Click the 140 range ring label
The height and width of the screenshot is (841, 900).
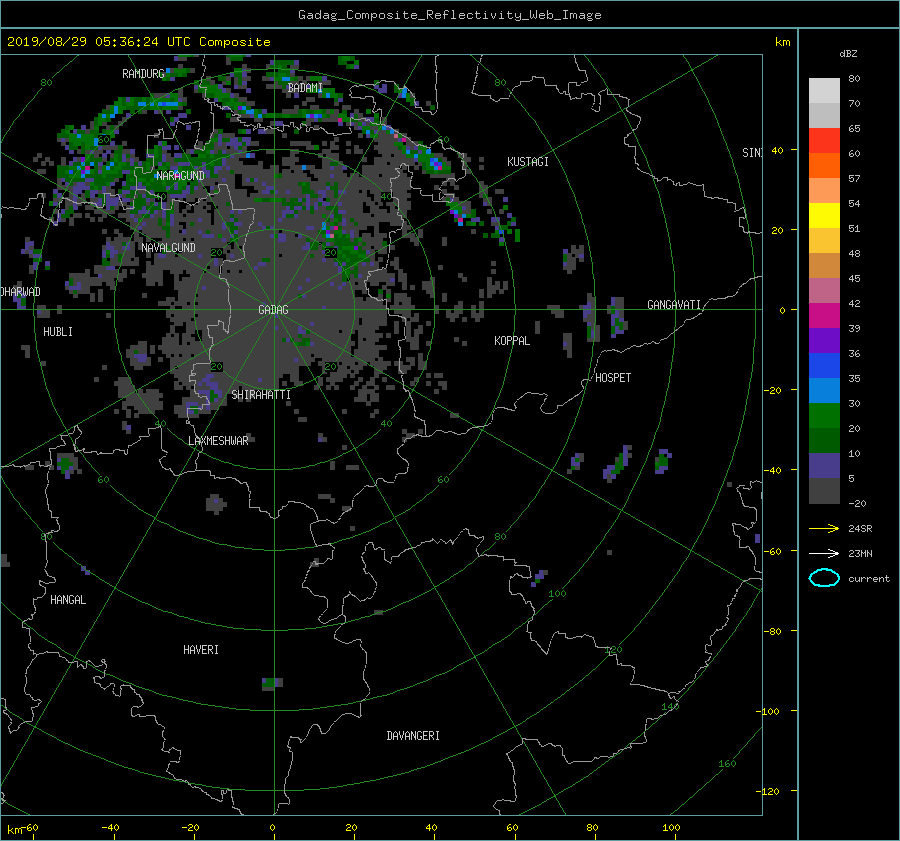[x=670, y=707]
